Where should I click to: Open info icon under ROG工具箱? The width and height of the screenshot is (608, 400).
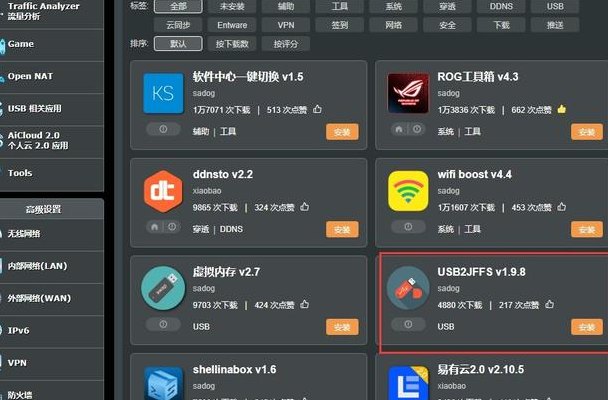(x=417, y=129)
